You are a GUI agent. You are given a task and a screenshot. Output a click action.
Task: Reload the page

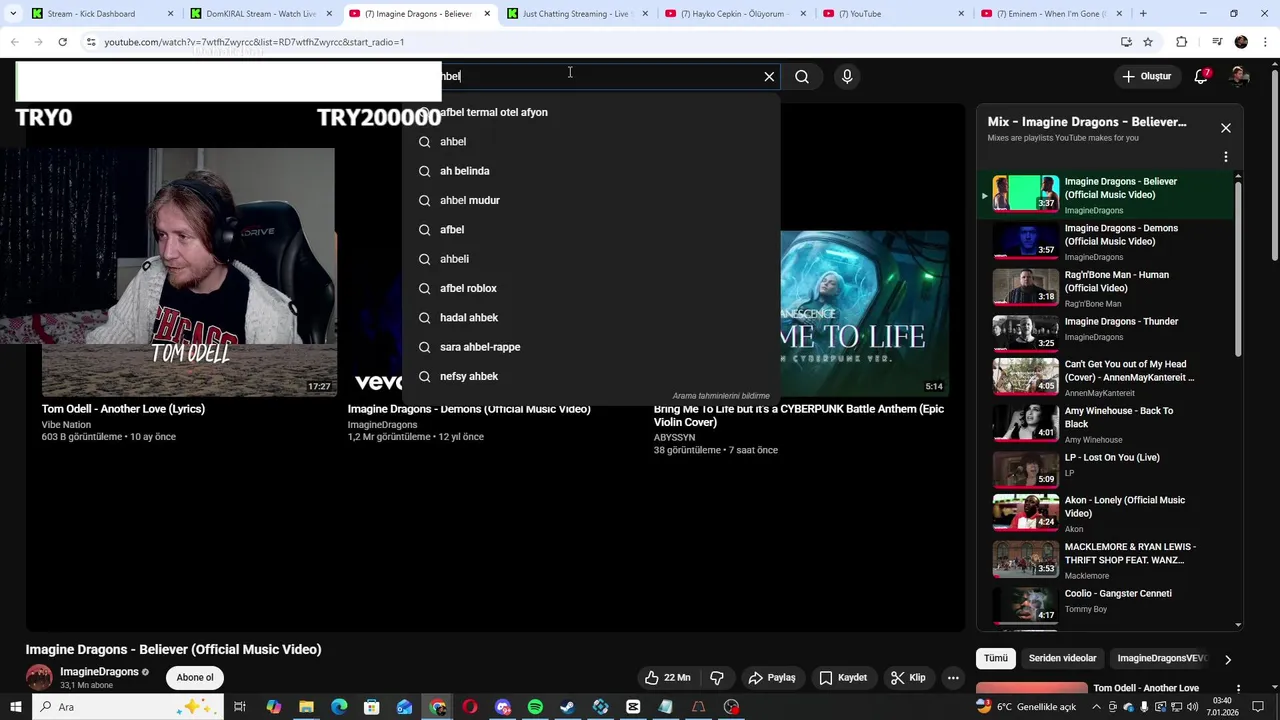62,42
